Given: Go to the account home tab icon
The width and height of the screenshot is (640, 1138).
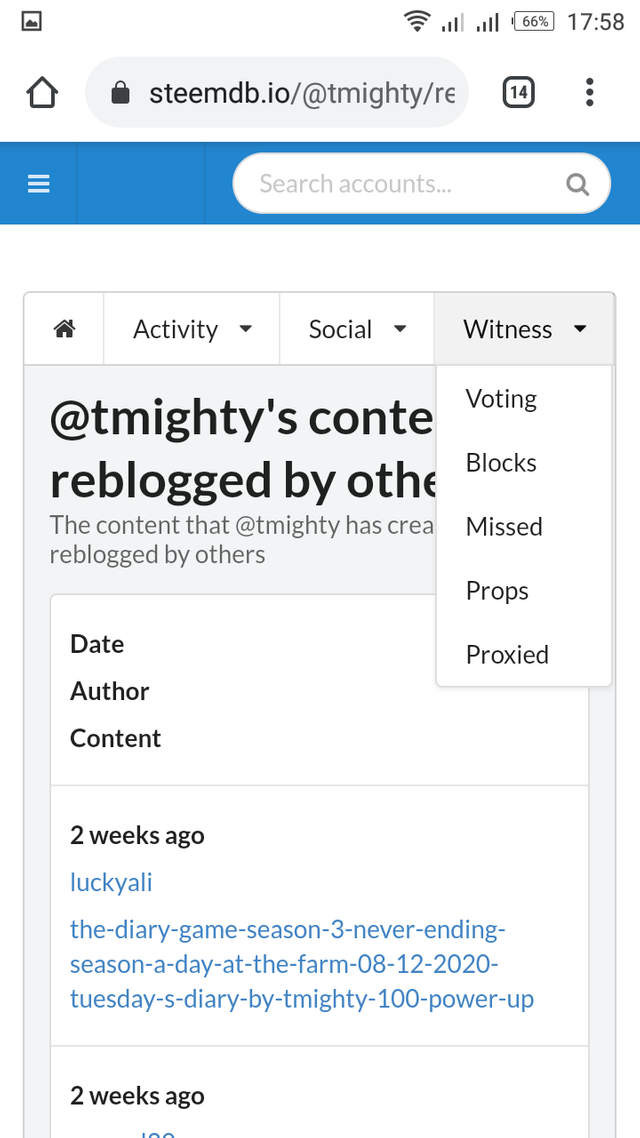Looking at the screenshot, I should click(x=65, y=329).
